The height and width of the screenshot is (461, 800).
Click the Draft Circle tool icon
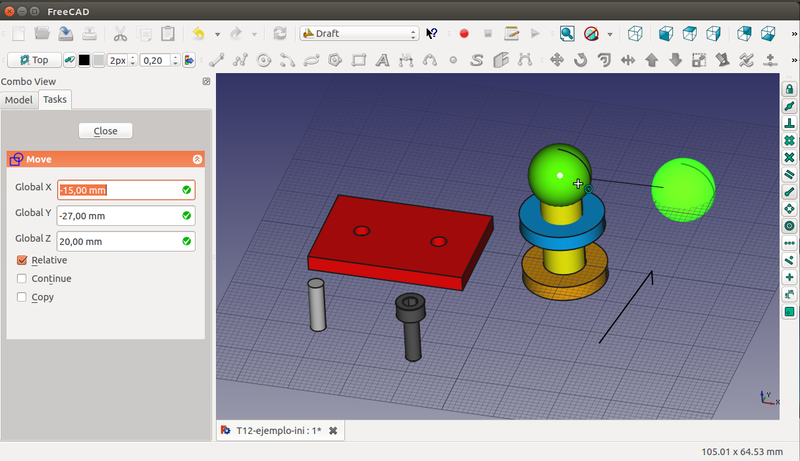pos(264,60)
